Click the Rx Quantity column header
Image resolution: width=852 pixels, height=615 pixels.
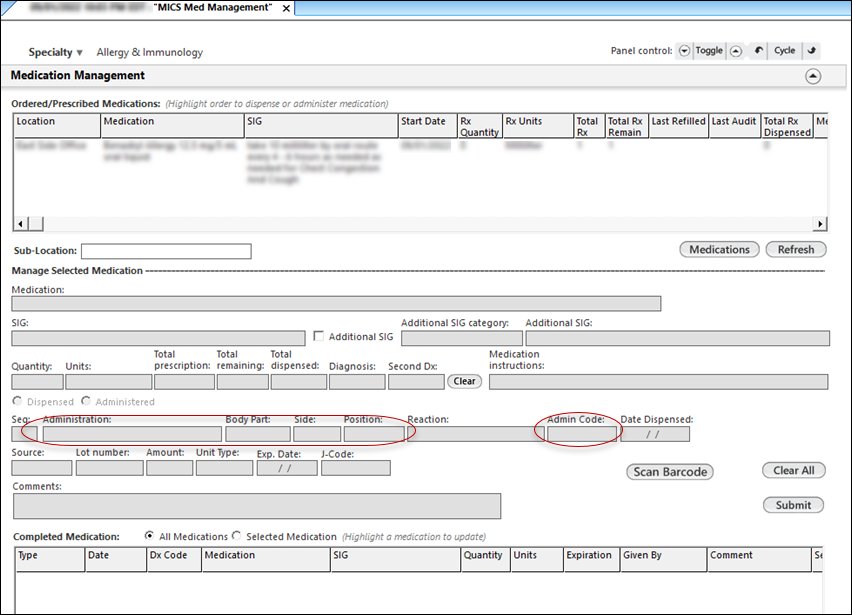tap(479, 125)
